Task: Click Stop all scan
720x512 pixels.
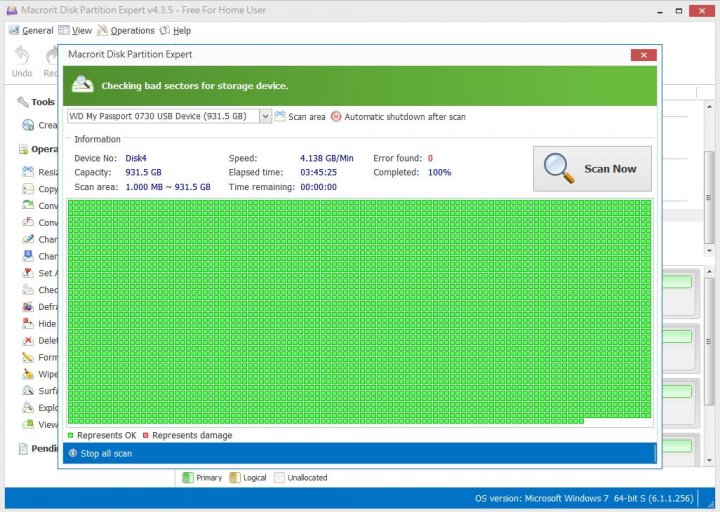Action: coord(106,454)
